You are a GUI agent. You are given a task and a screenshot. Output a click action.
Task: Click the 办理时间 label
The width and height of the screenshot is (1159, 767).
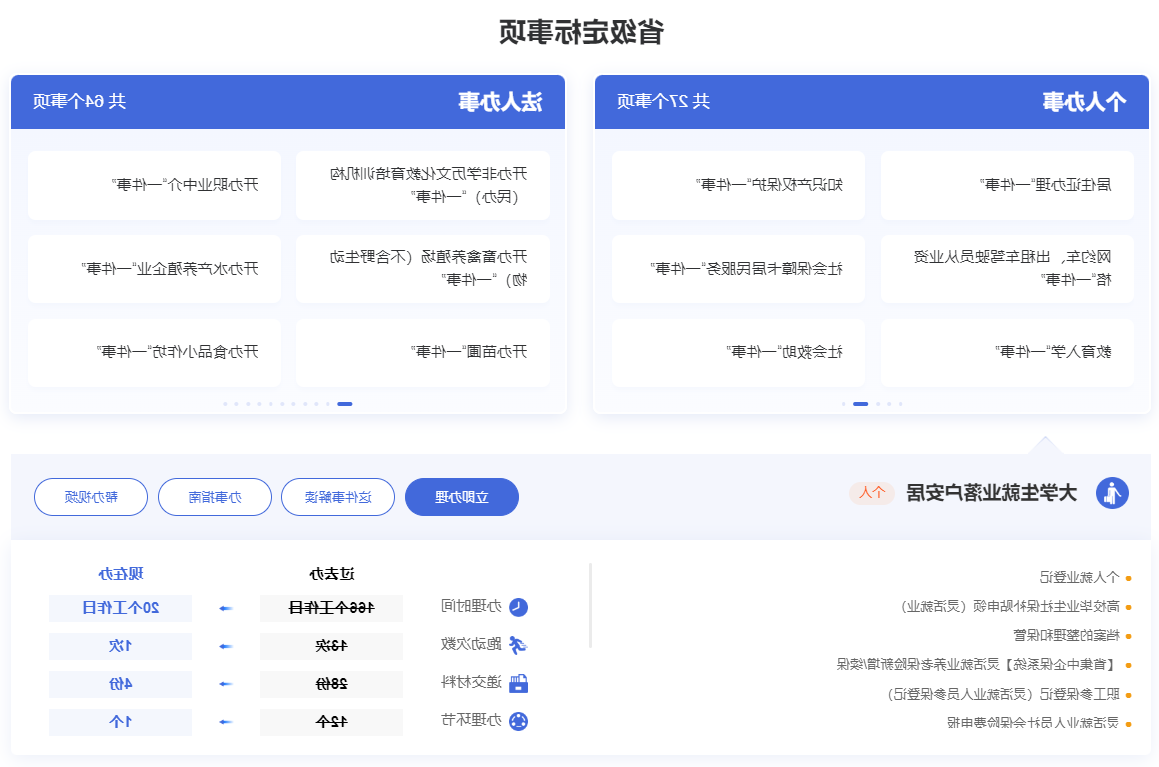472,607
